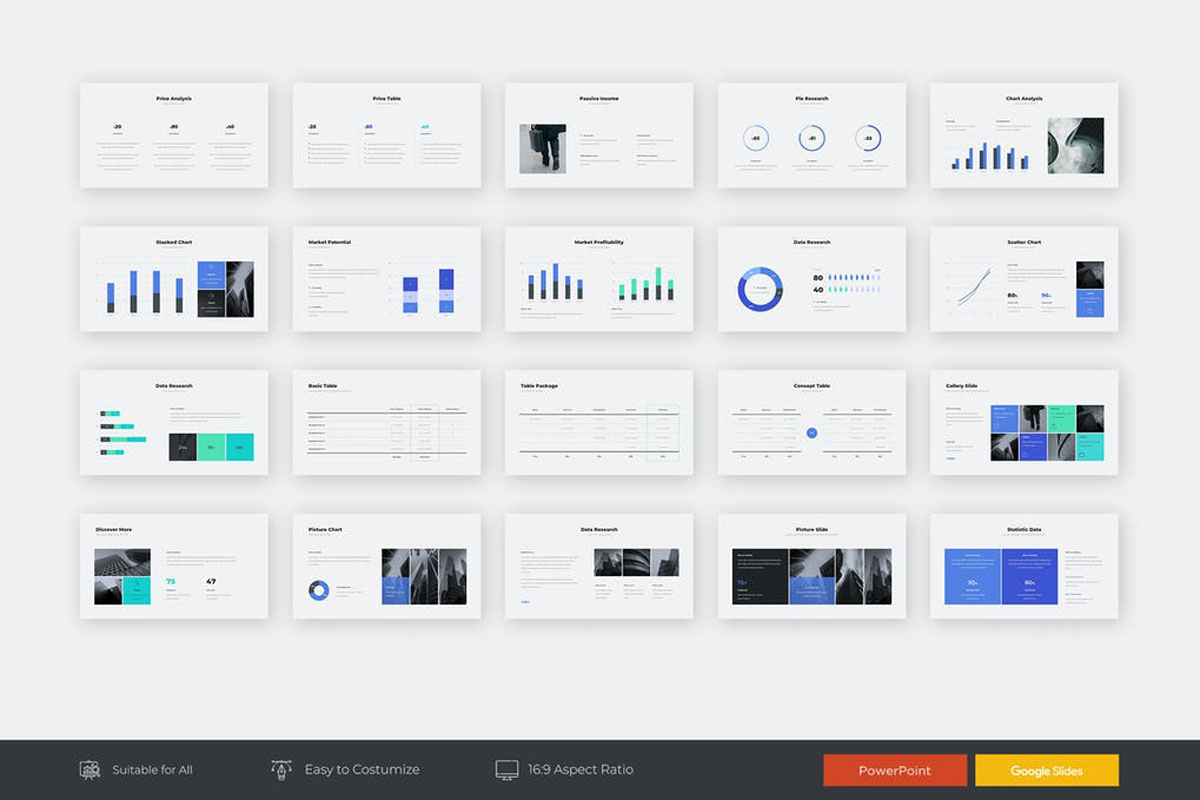Click the Stacked Chart slide preview
Viewport: 1200px width, 800px height.
[174, 278]
